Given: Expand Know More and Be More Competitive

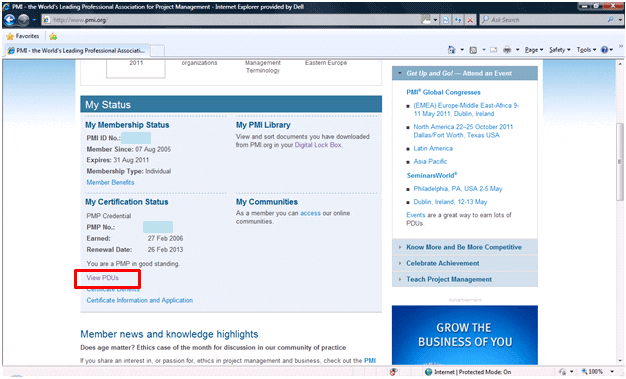Looking at the screenshot, I should (x=464, y=247).
